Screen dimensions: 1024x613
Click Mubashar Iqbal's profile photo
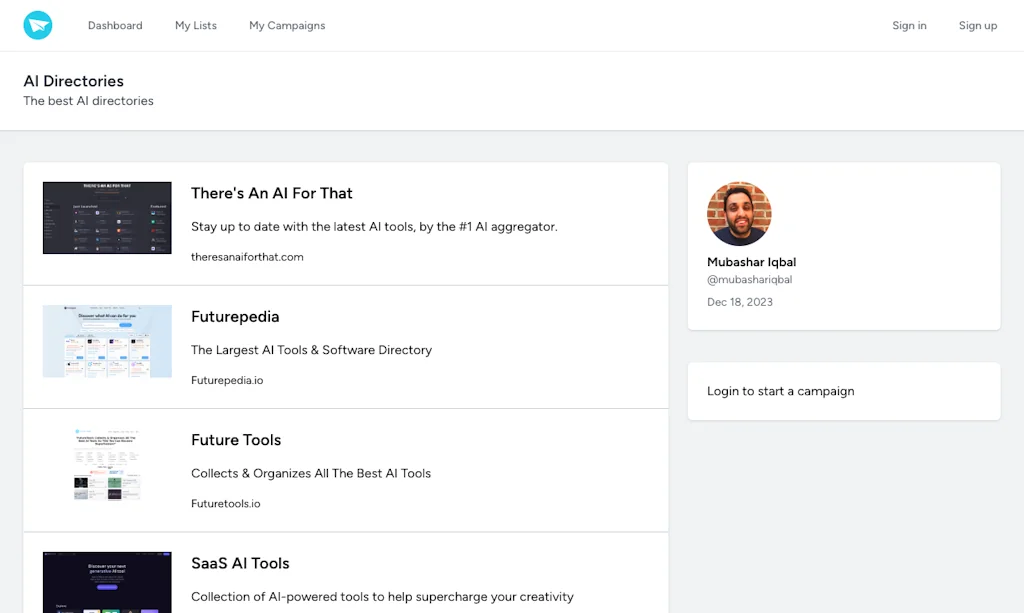click(x=739, y=214)
